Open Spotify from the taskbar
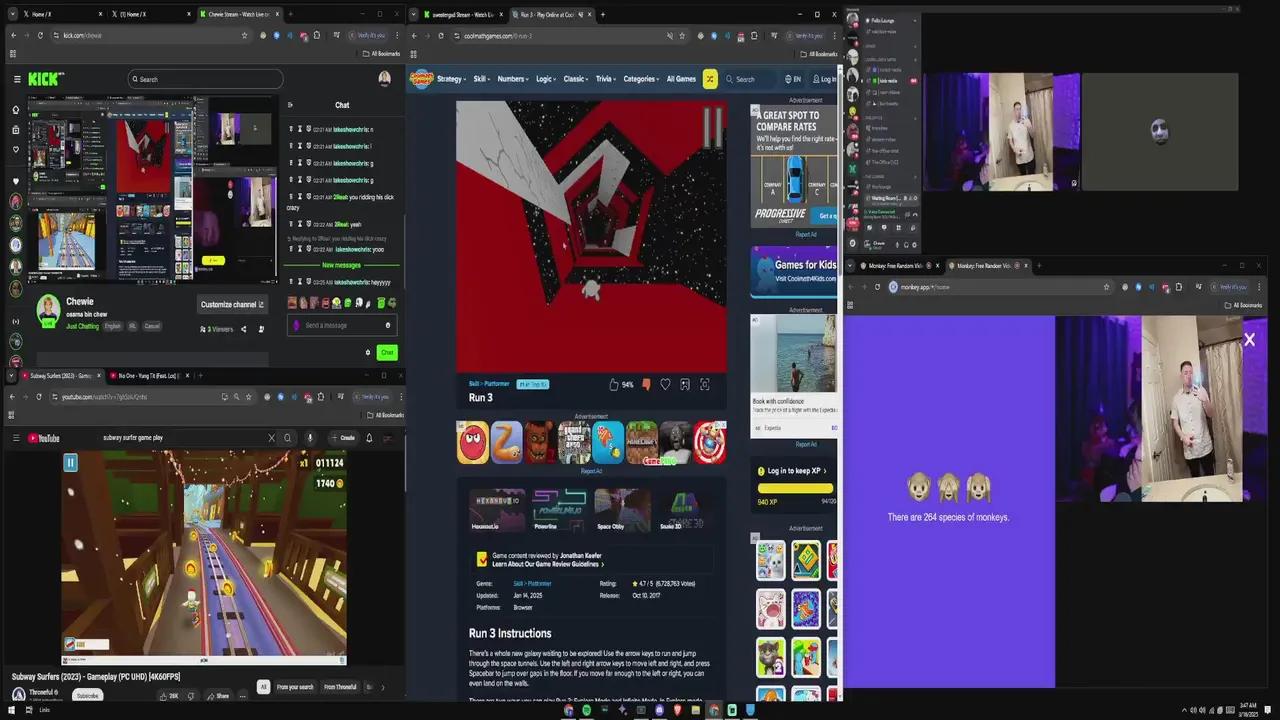The height and width of the screenshot is (720, 1280). coord(586,710)
